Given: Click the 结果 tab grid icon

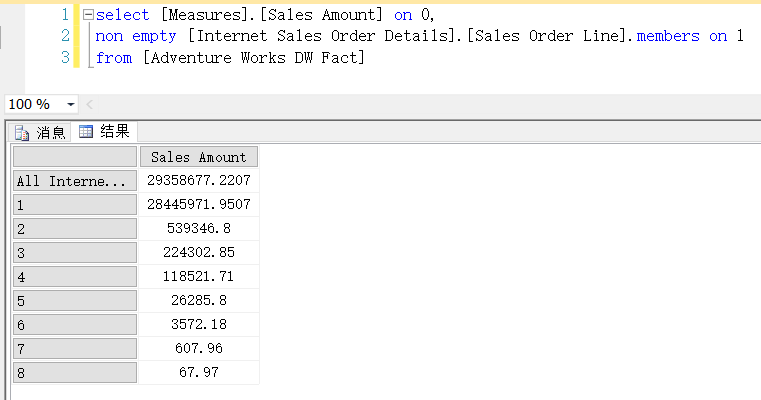Looking at the screenshot, I should pos(86,132).
